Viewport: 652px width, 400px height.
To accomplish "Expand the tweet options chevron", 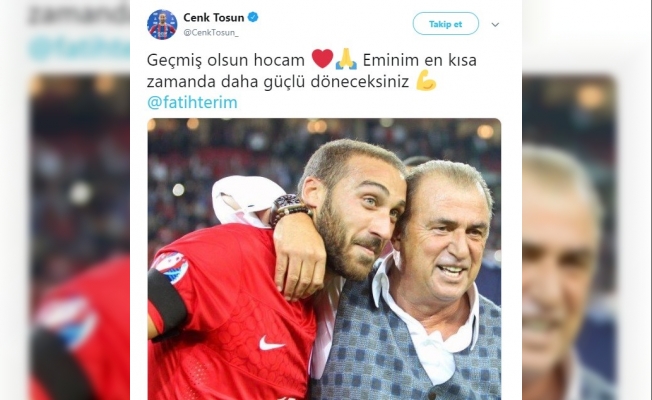I will 495,25.
